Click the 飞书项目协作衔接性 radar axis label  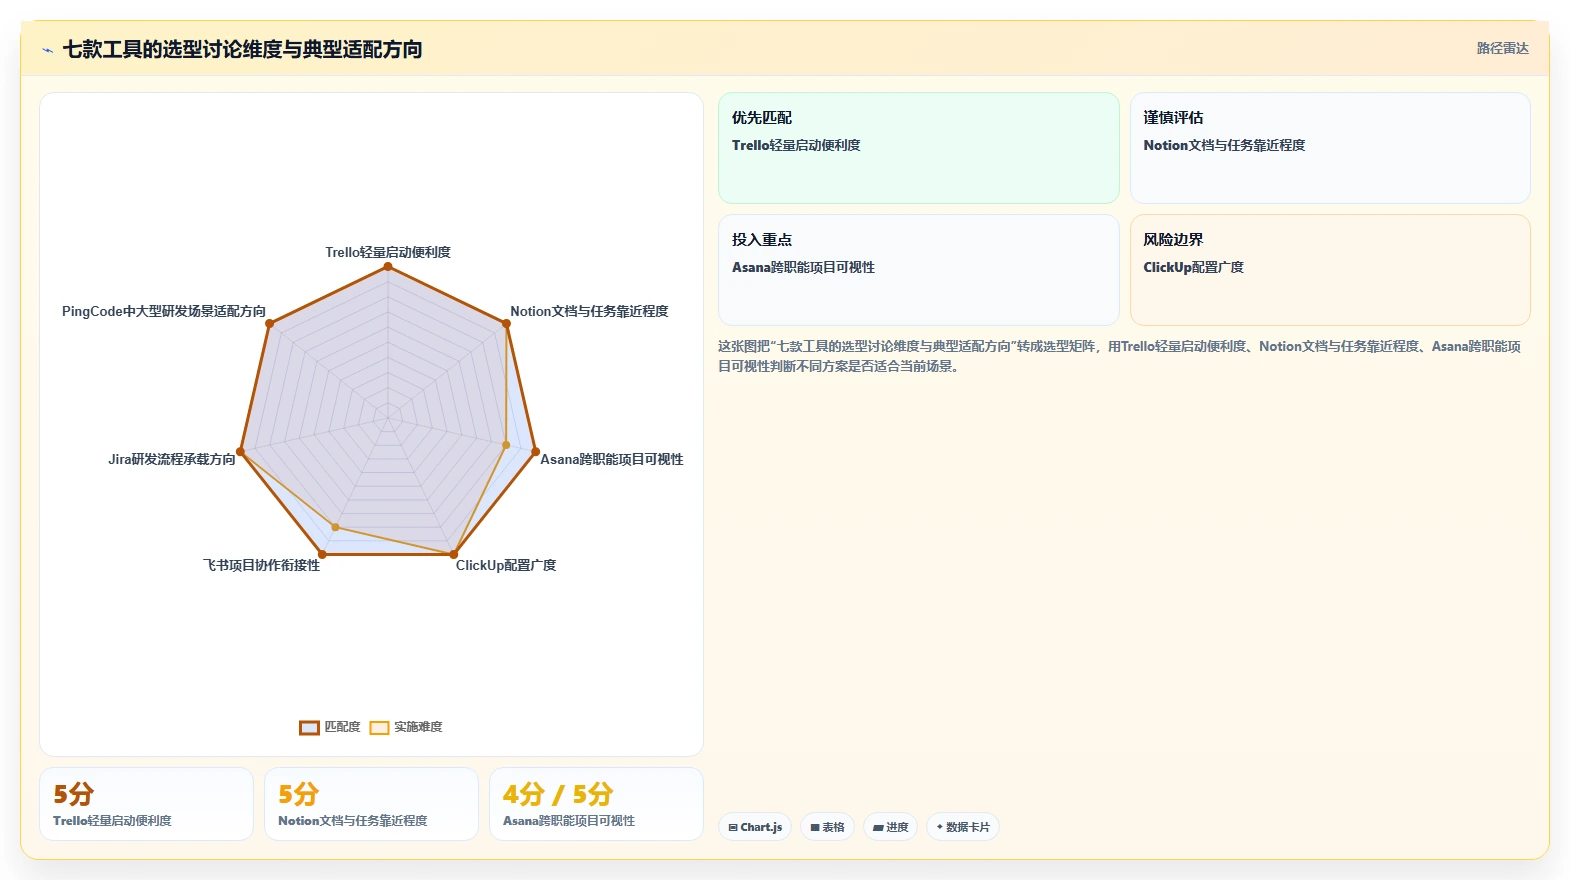(x=262, y=565)
